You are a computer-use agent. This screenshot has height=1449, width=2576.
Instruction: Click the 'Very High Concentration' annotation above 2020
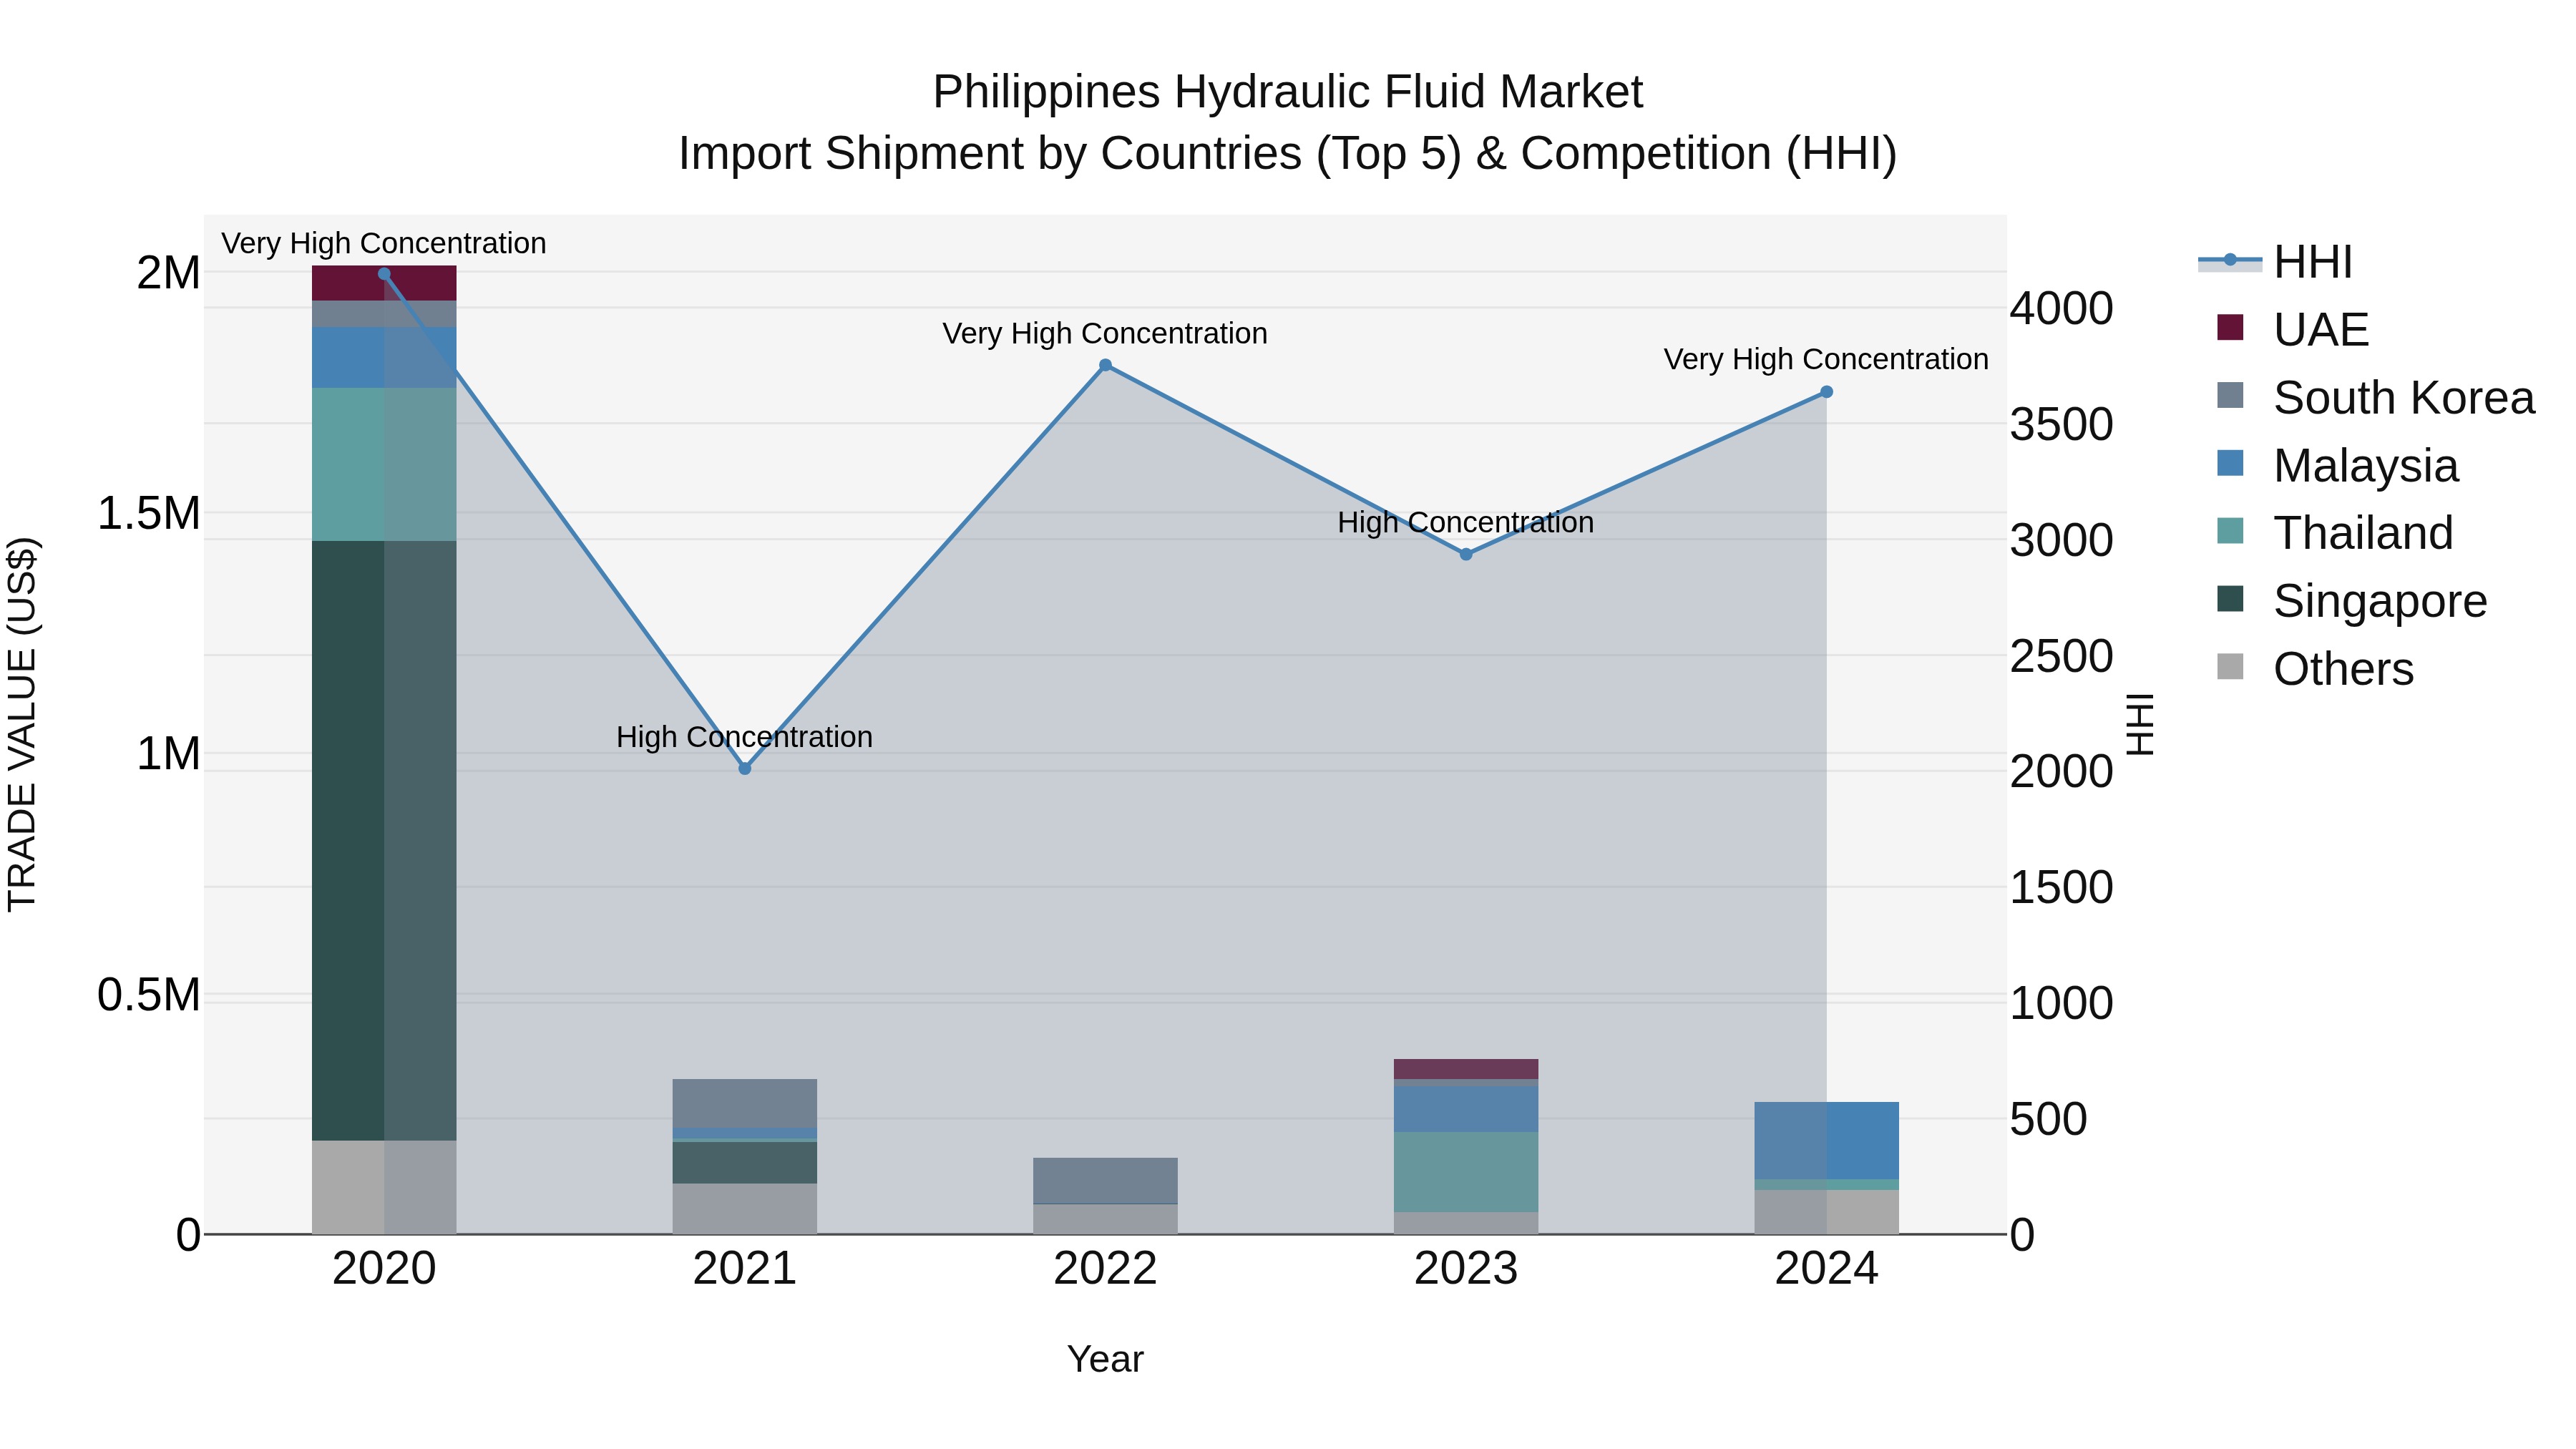point(384,243)
